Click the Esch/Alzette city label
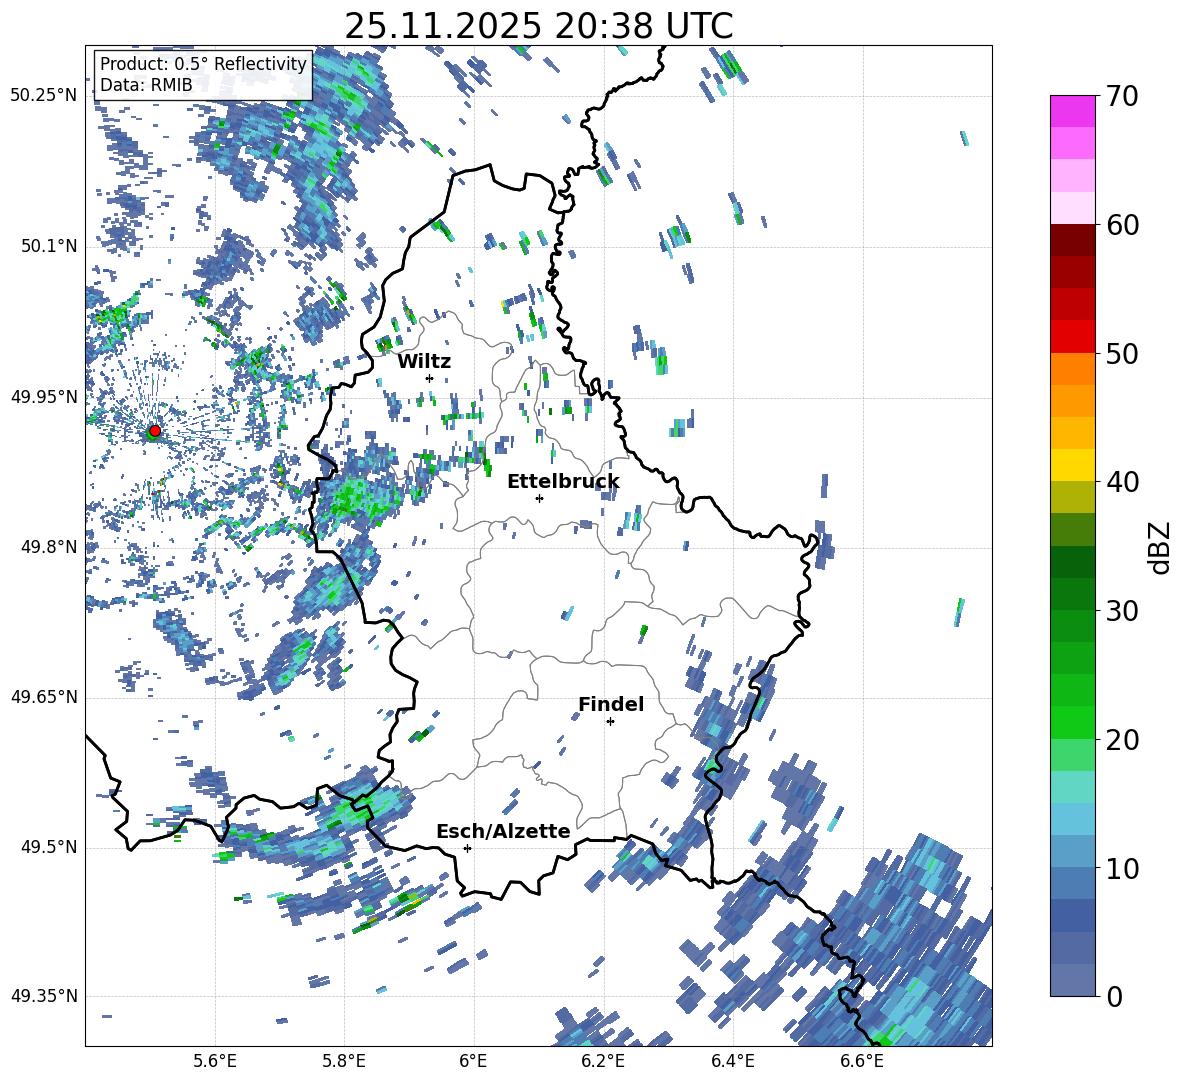Image resolution: width=1184 pixels, height=1081 pixels. pyautogui.click(x=503, y=831)
